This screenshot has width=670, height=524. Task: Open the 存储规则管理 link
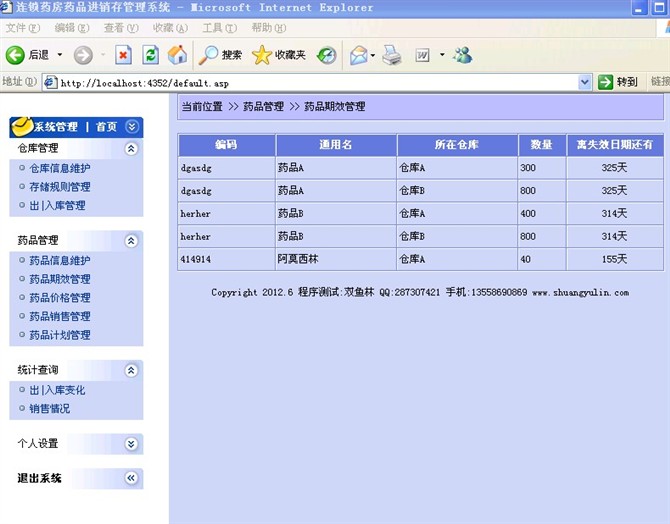(60, 187)
